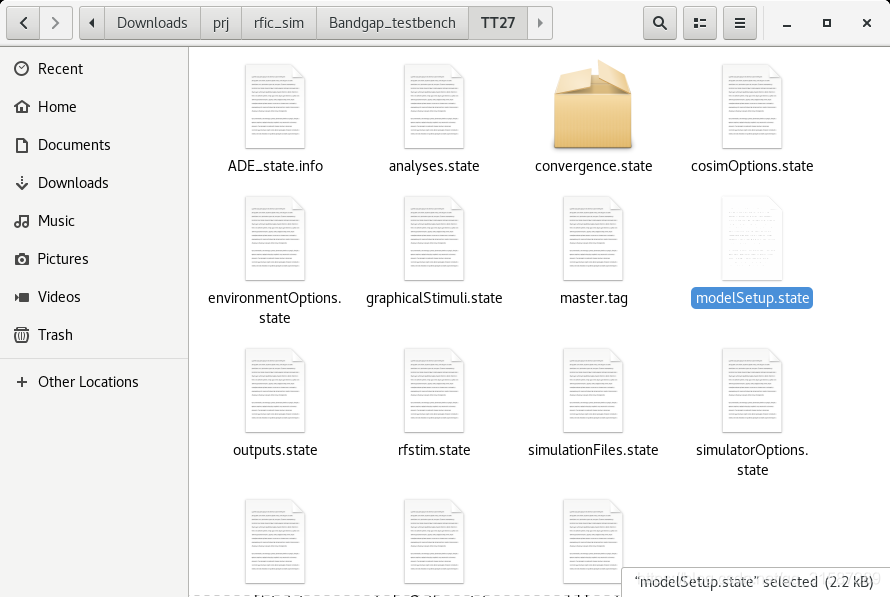Open Other Locations in the sidebar
The height and width of the screenshot is (597, 890).
pos(94,382)
